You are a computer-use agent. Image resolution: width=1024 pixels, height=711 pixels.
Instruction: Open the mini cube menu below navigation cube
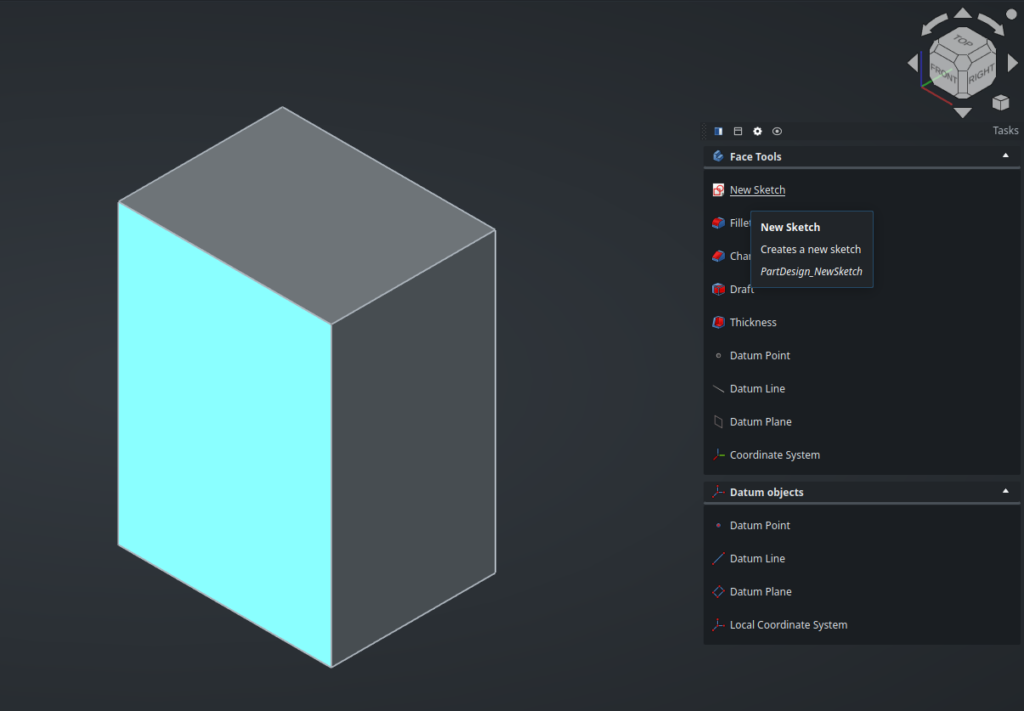(x=1000, y=102)
